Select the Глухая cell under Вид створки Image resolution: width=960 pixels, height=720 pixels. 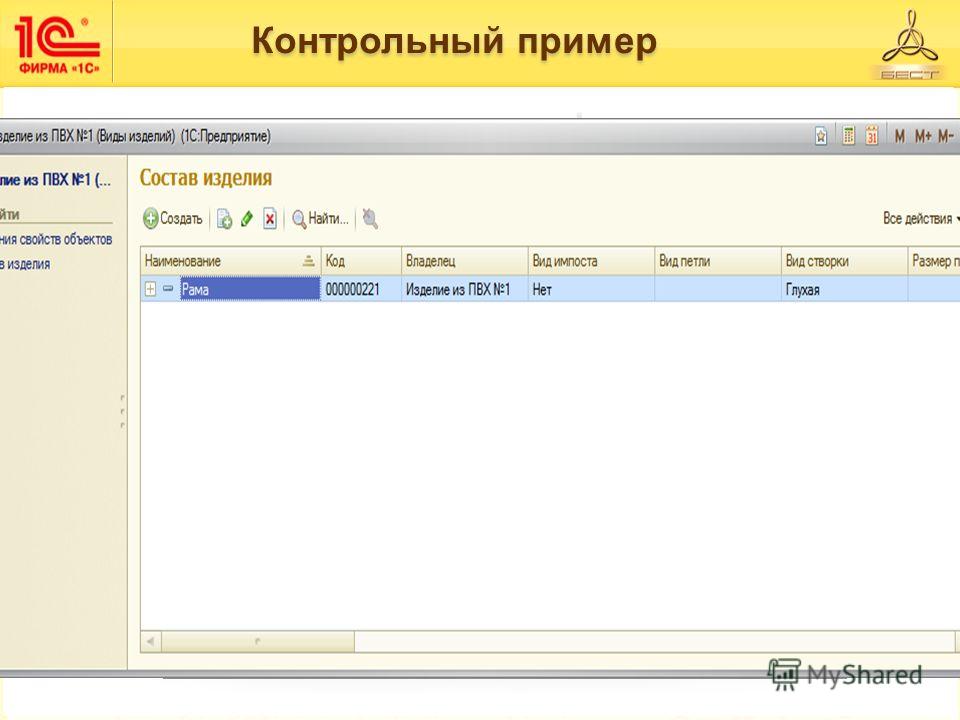(x=844, y=289)
